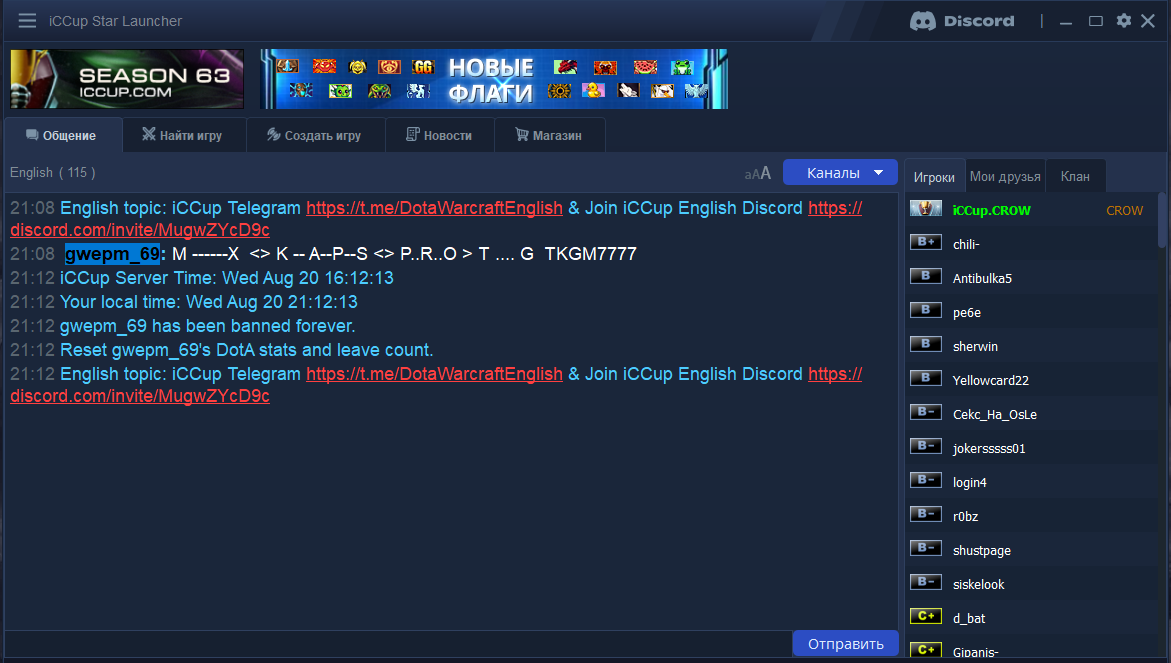Select player login4
1171x663 pixels.
click(1033, 482)
